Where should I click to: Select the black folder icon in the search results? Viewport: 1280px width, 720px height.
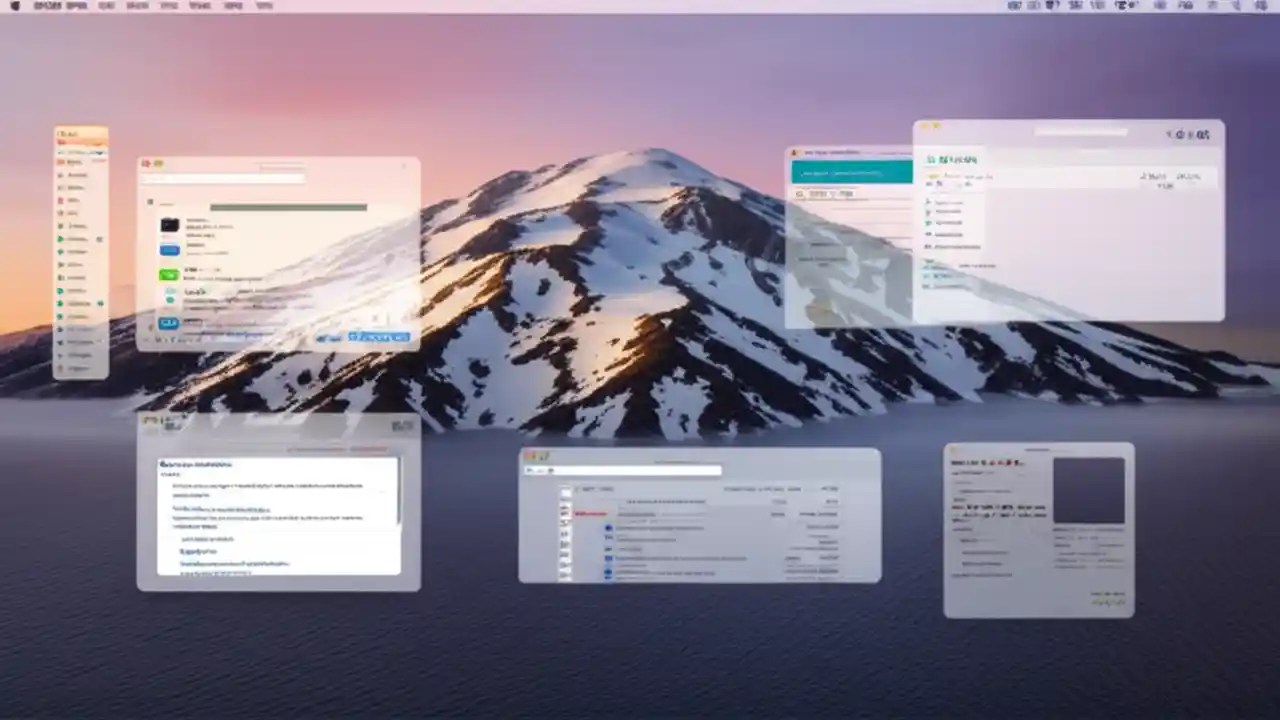pos(169,225)
